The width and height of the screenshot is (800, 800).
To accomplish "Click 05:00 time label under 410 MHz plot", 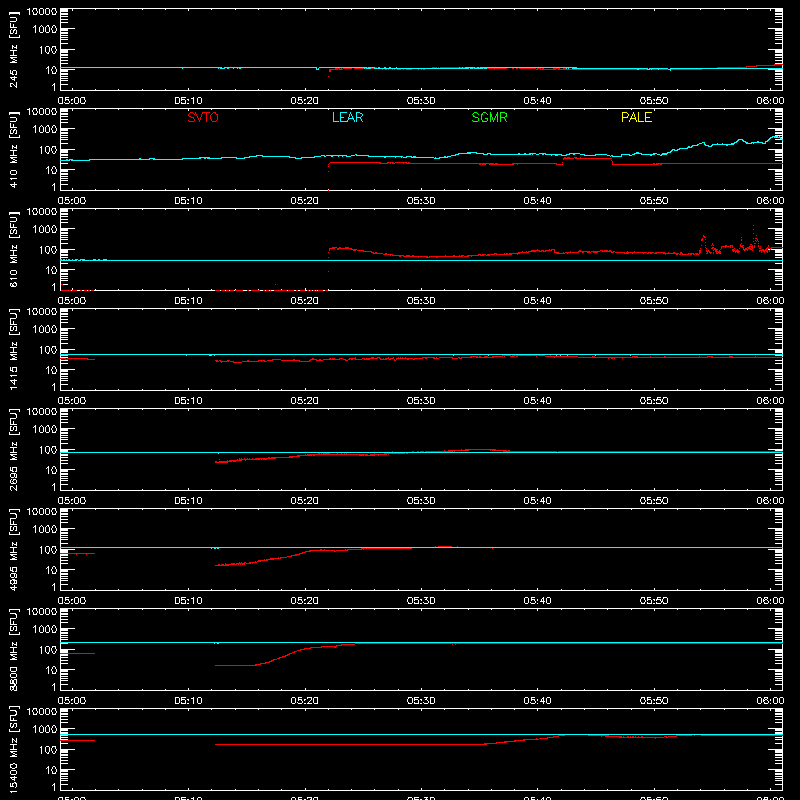I will 71,201.
